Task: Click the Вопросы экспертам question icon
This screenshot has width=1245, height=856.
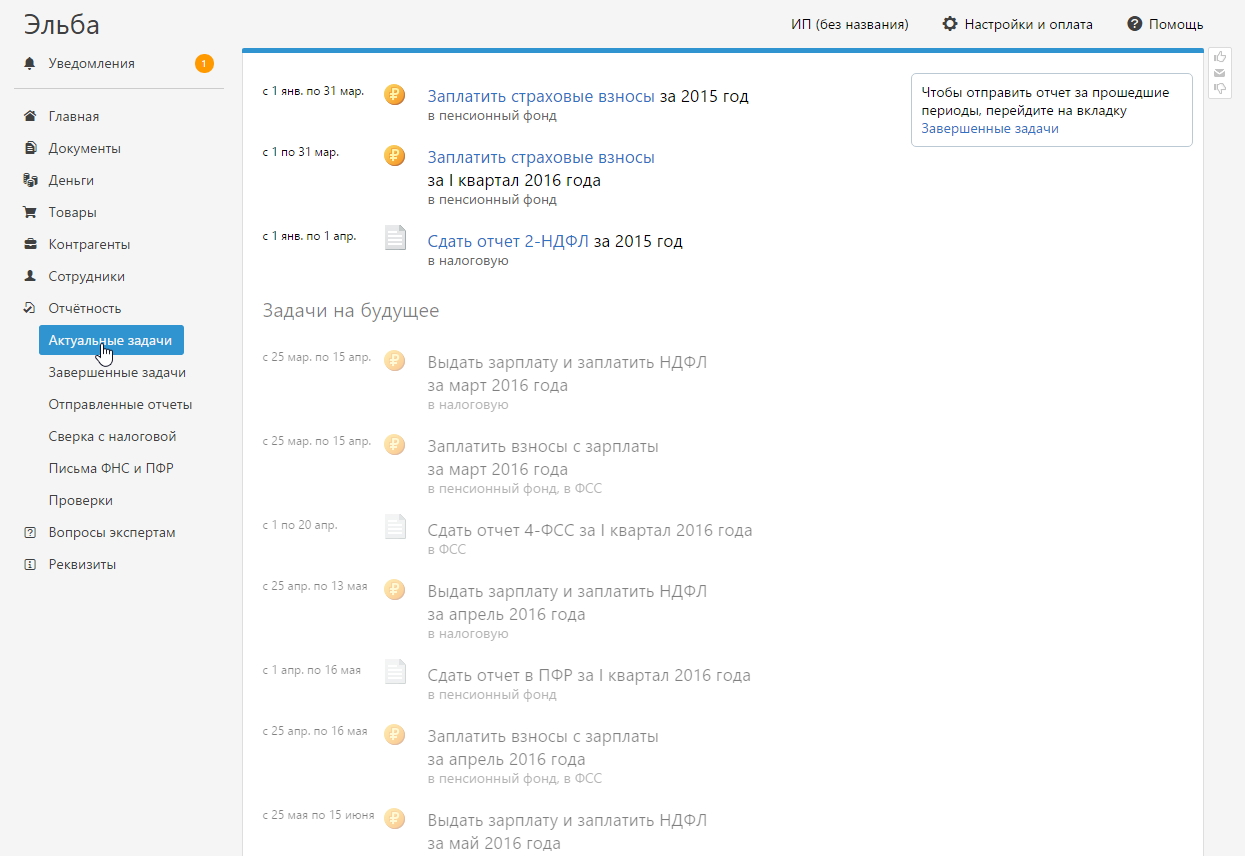Action: pos(29,532)
